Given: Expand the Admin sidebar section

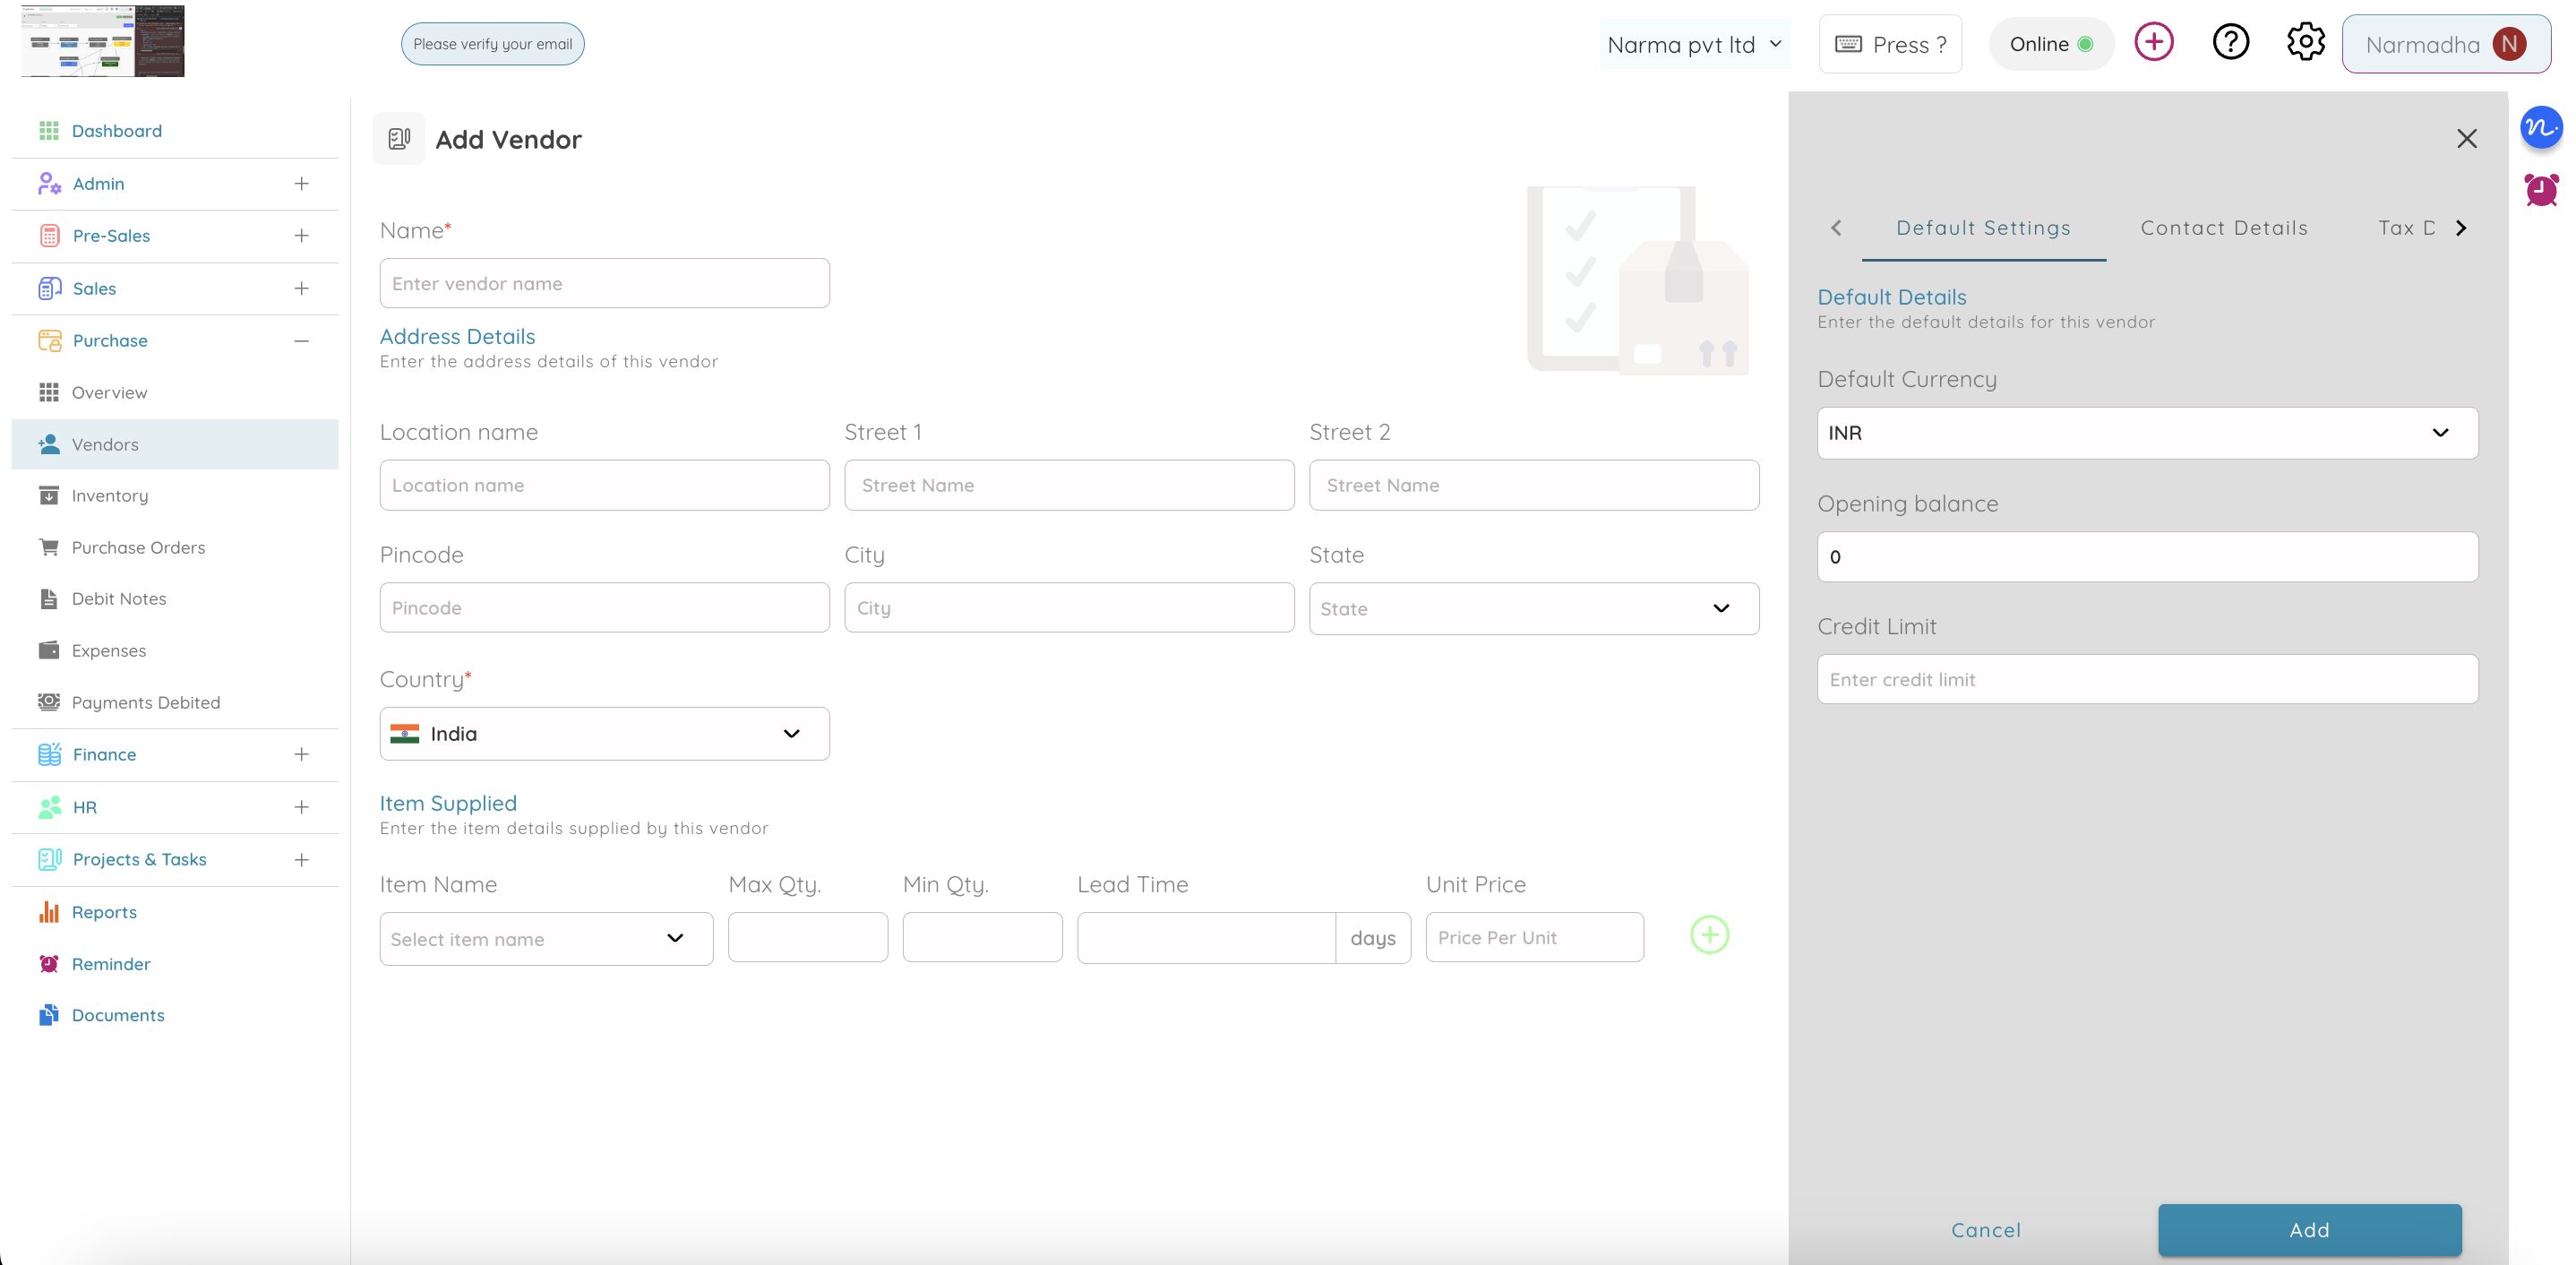Looking at the screenshot, I should [301, 183].
